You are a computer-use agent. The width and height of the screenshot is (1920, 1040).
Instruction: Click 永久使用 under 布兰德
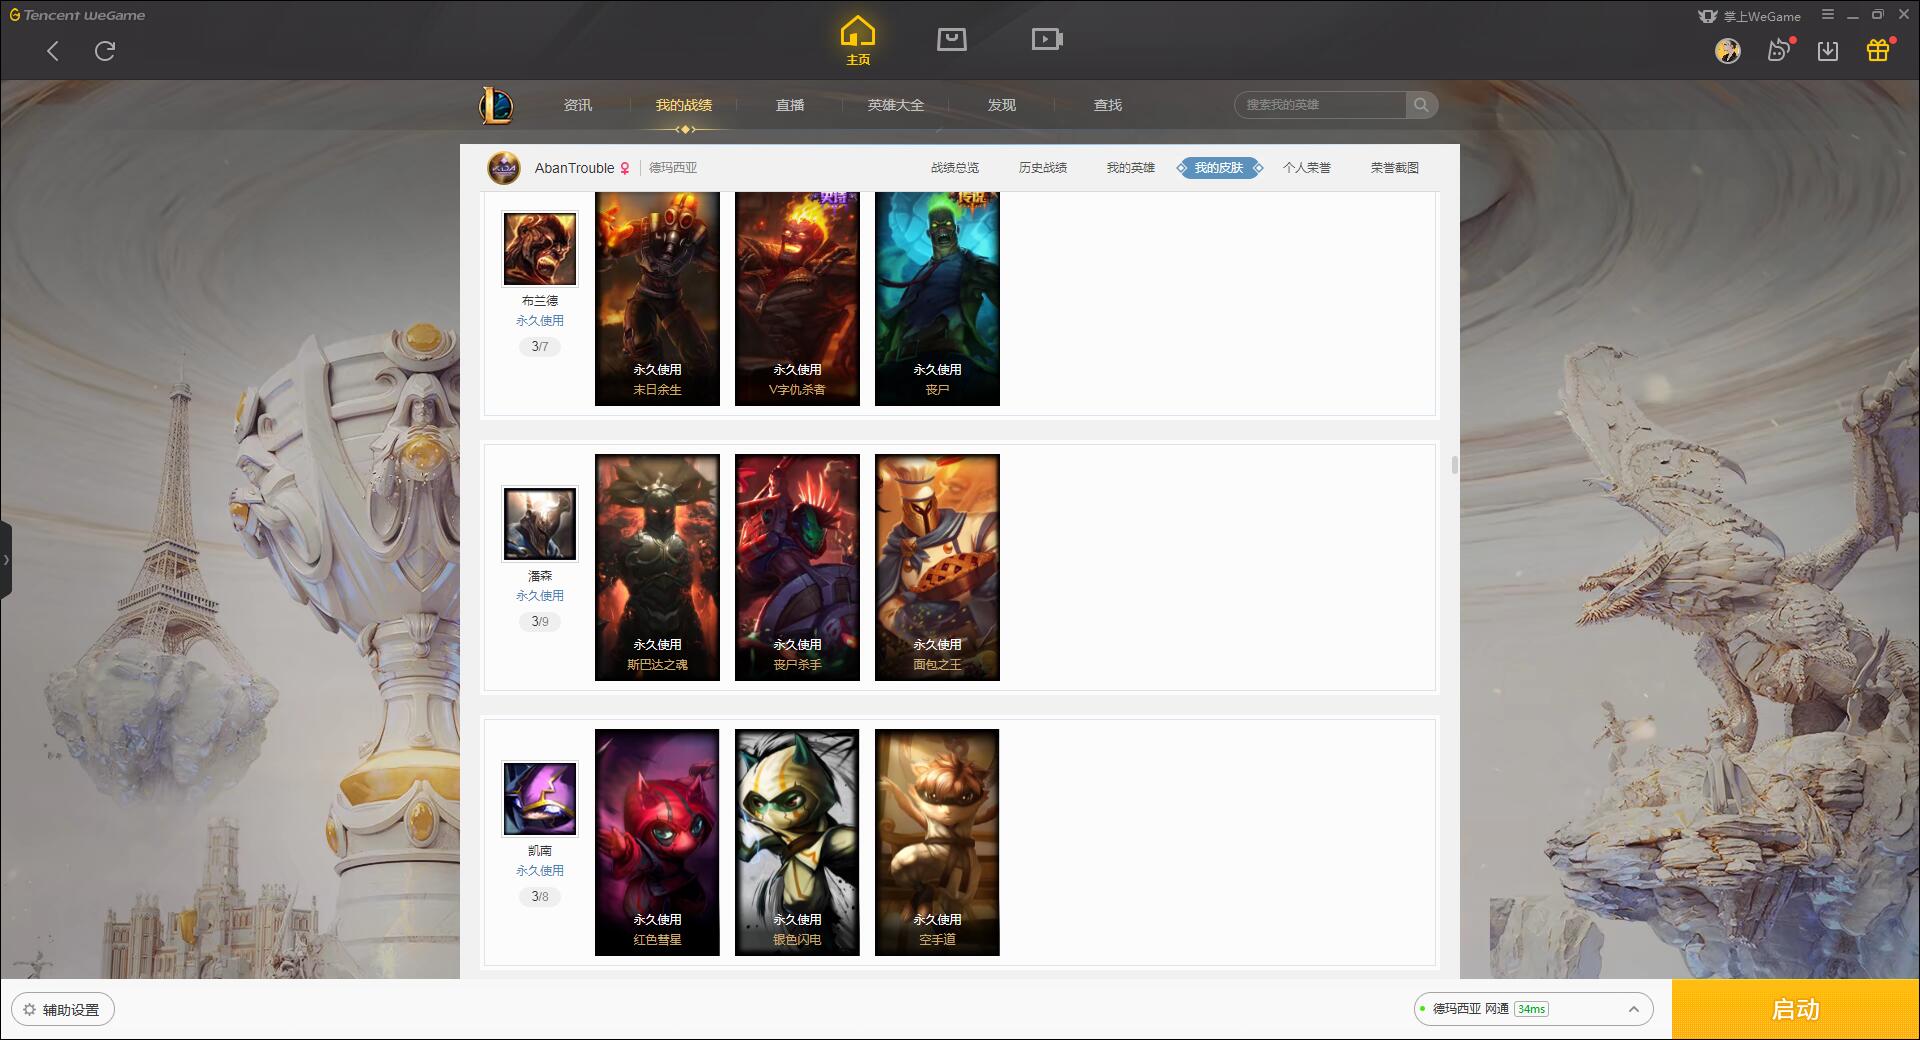click(x=540, y=321)
